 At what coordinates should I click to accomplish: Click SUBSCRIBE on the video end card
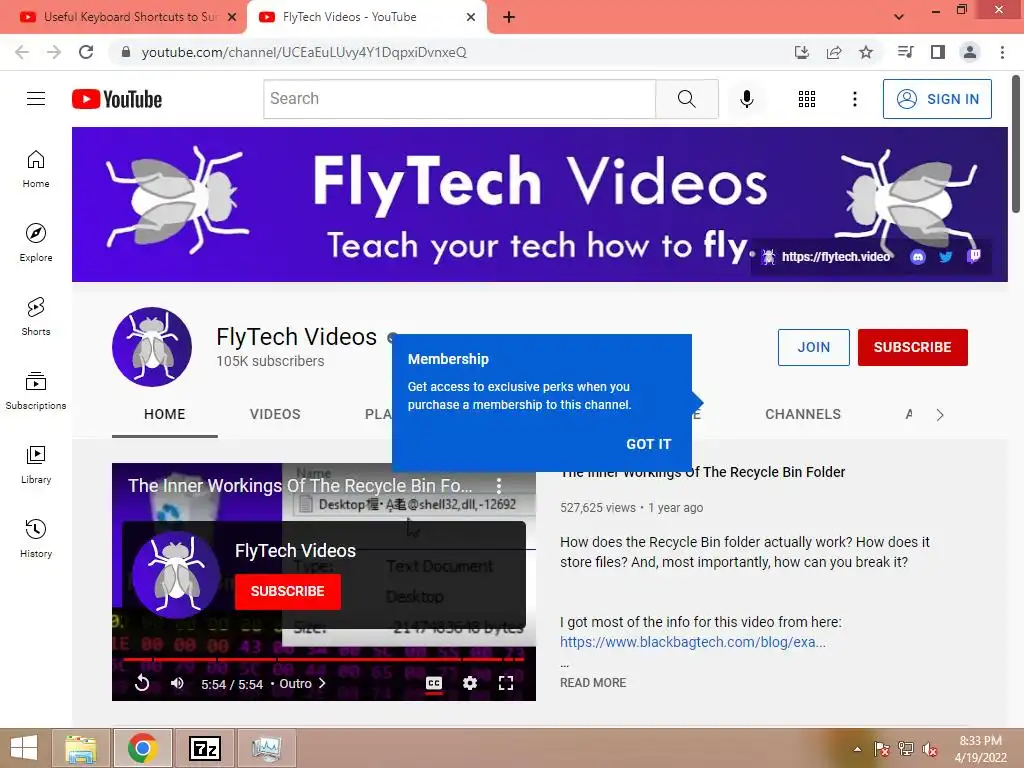(x=287, y=591)
